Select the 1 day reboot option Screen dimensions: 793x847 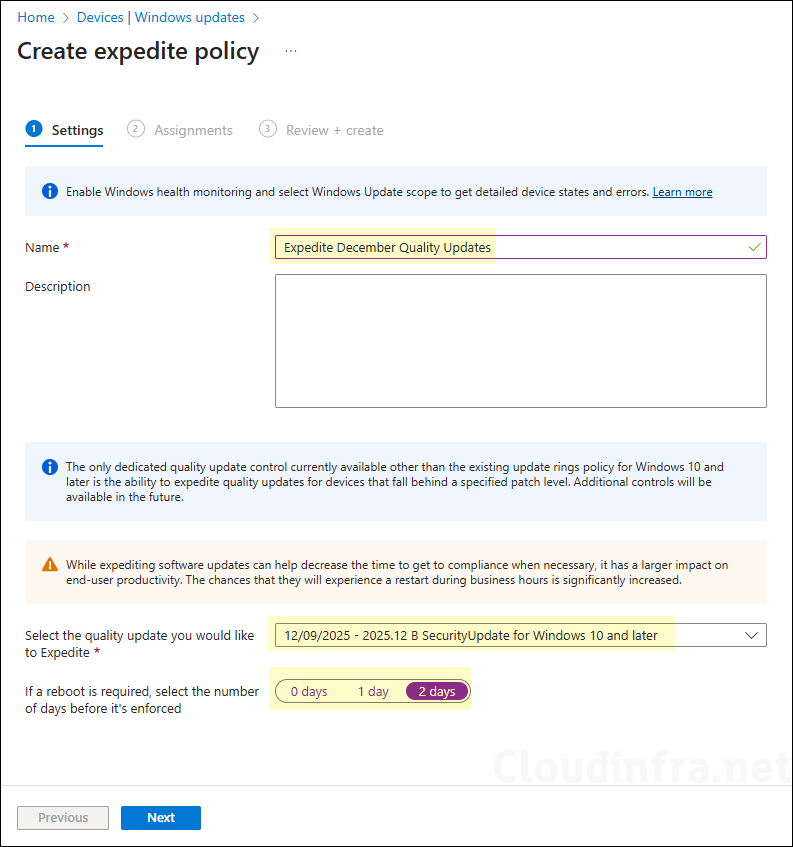372,690
